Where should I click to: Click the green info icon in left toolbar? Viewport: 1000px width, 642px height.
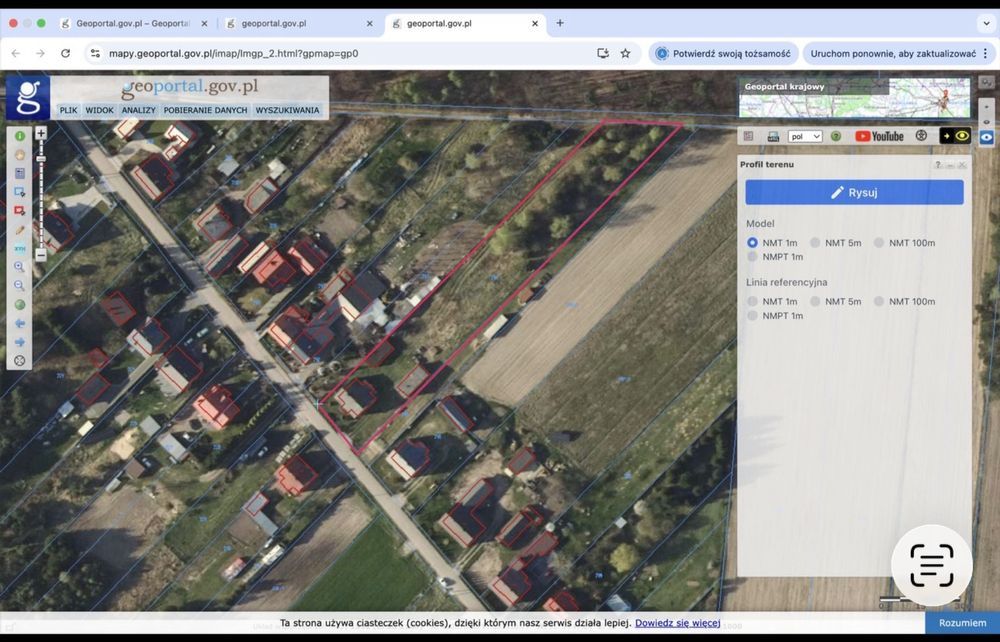pyautogui.click(x=19, y=136)
